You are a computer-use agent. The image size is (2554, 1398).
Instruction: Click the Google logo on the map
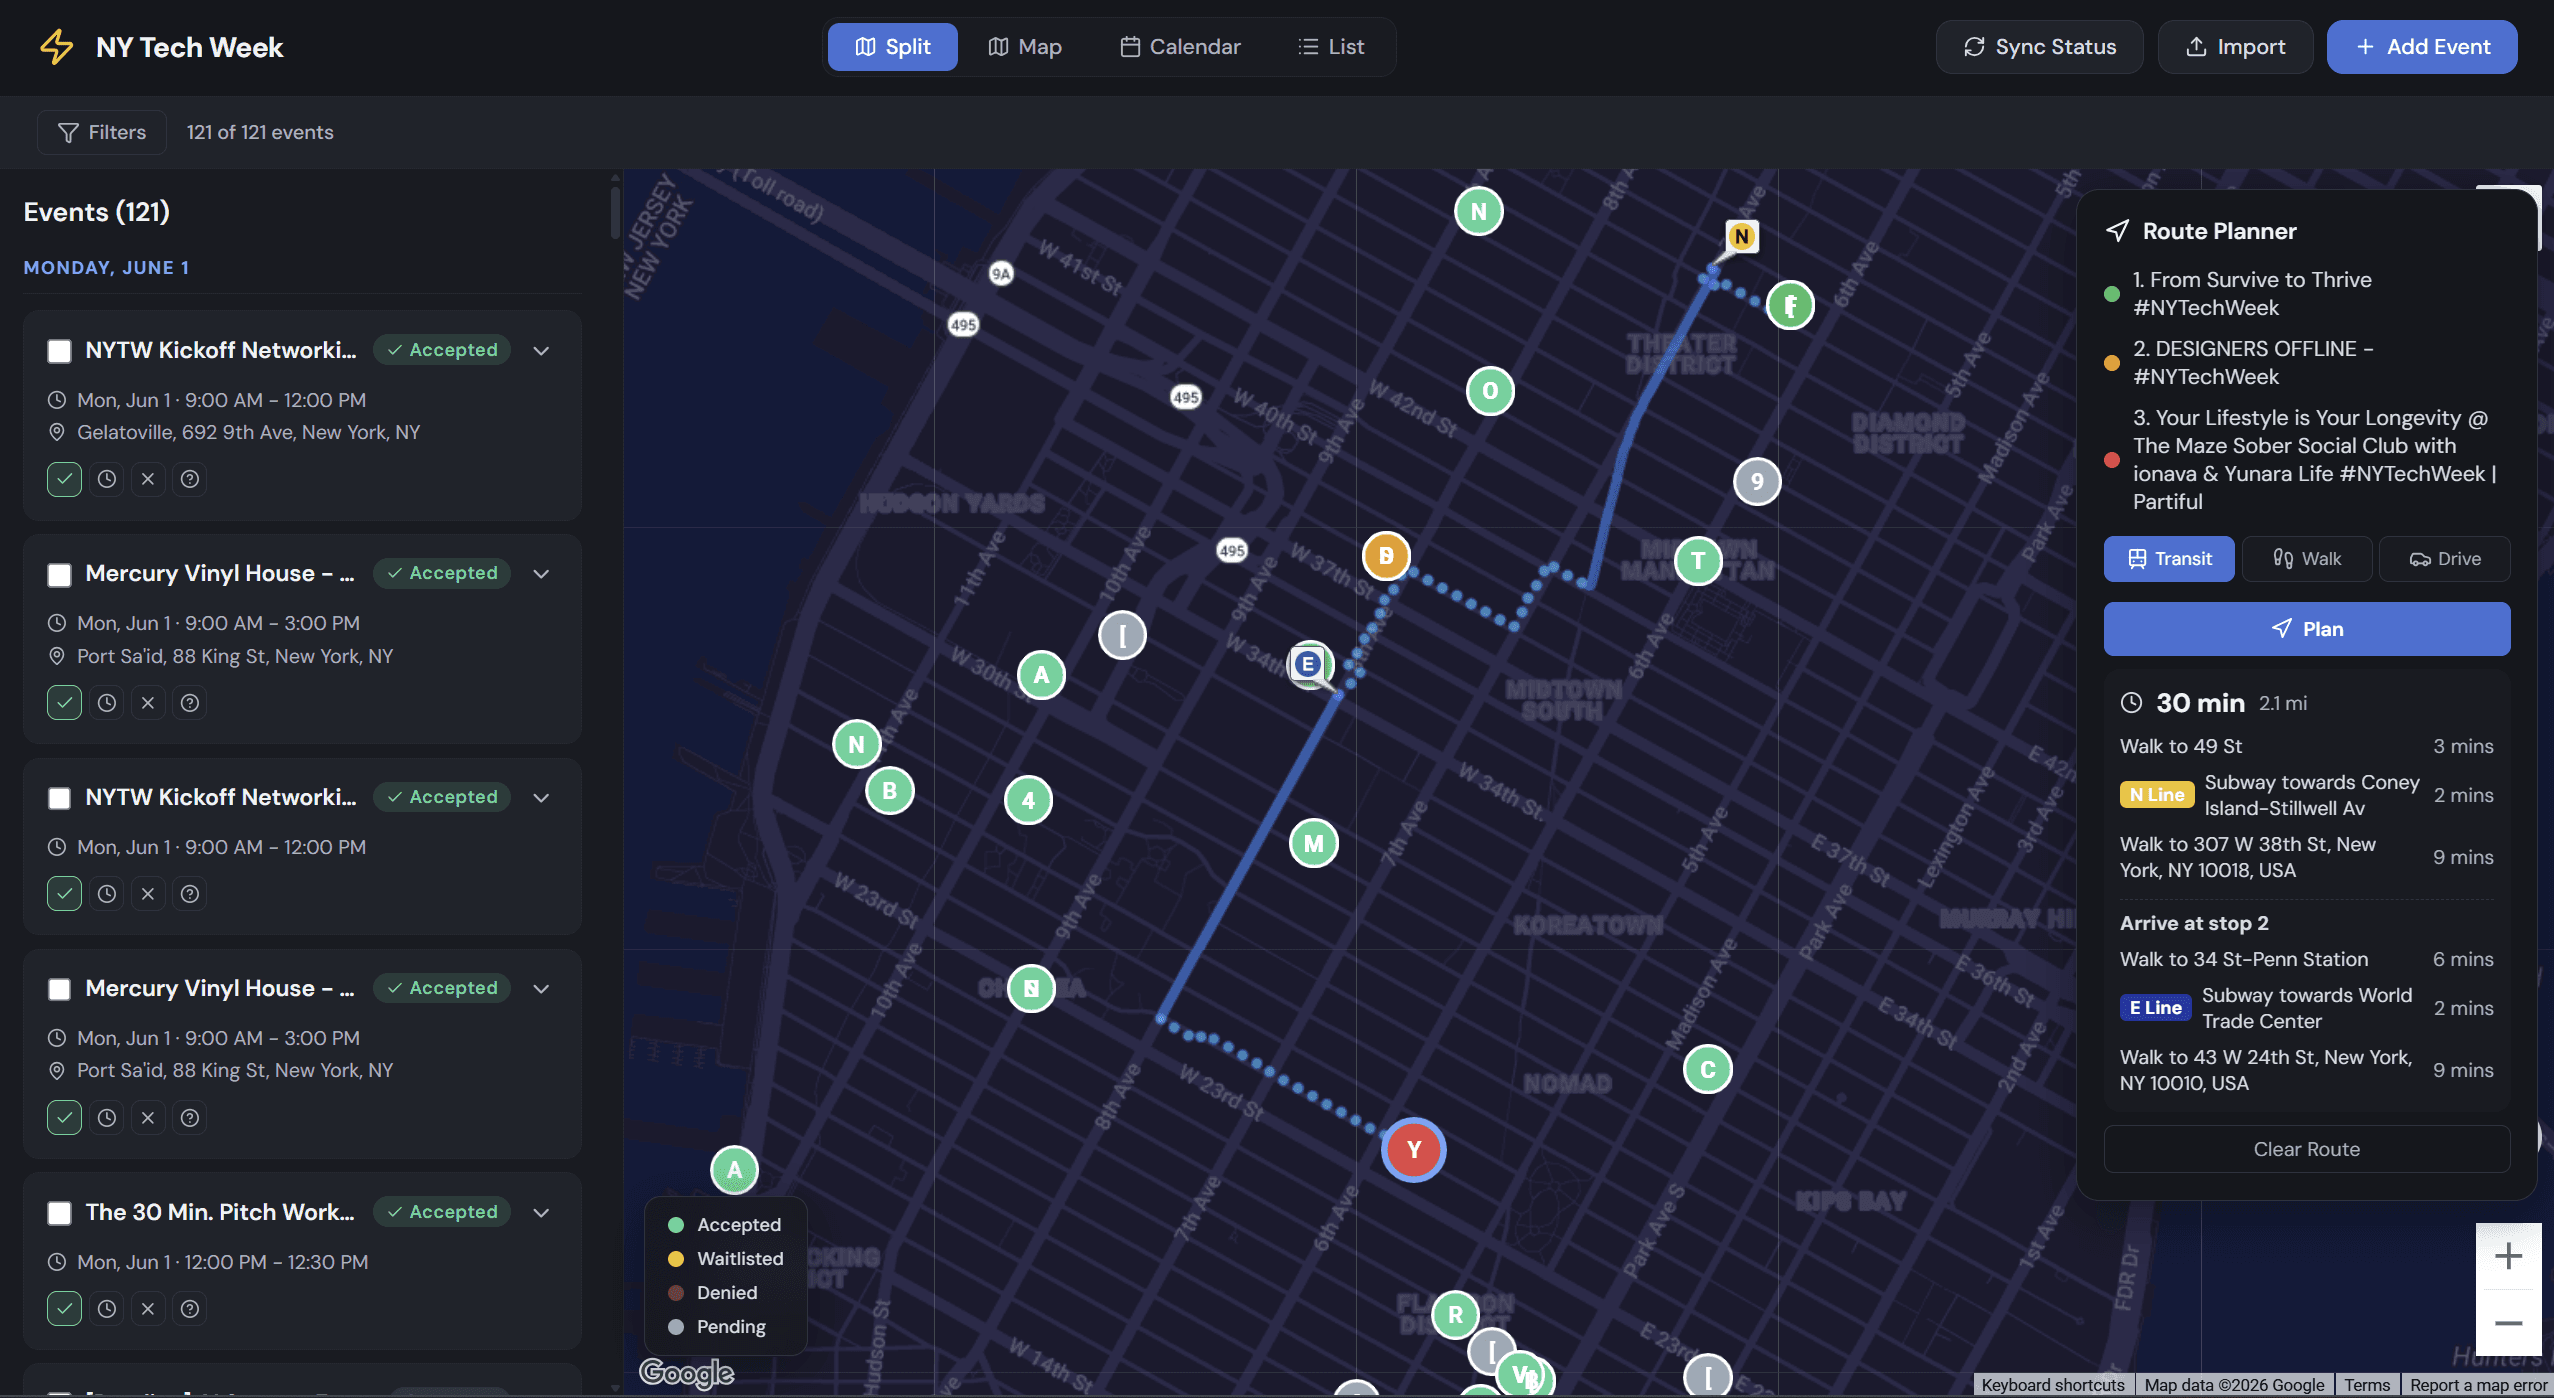[687, 1373]
